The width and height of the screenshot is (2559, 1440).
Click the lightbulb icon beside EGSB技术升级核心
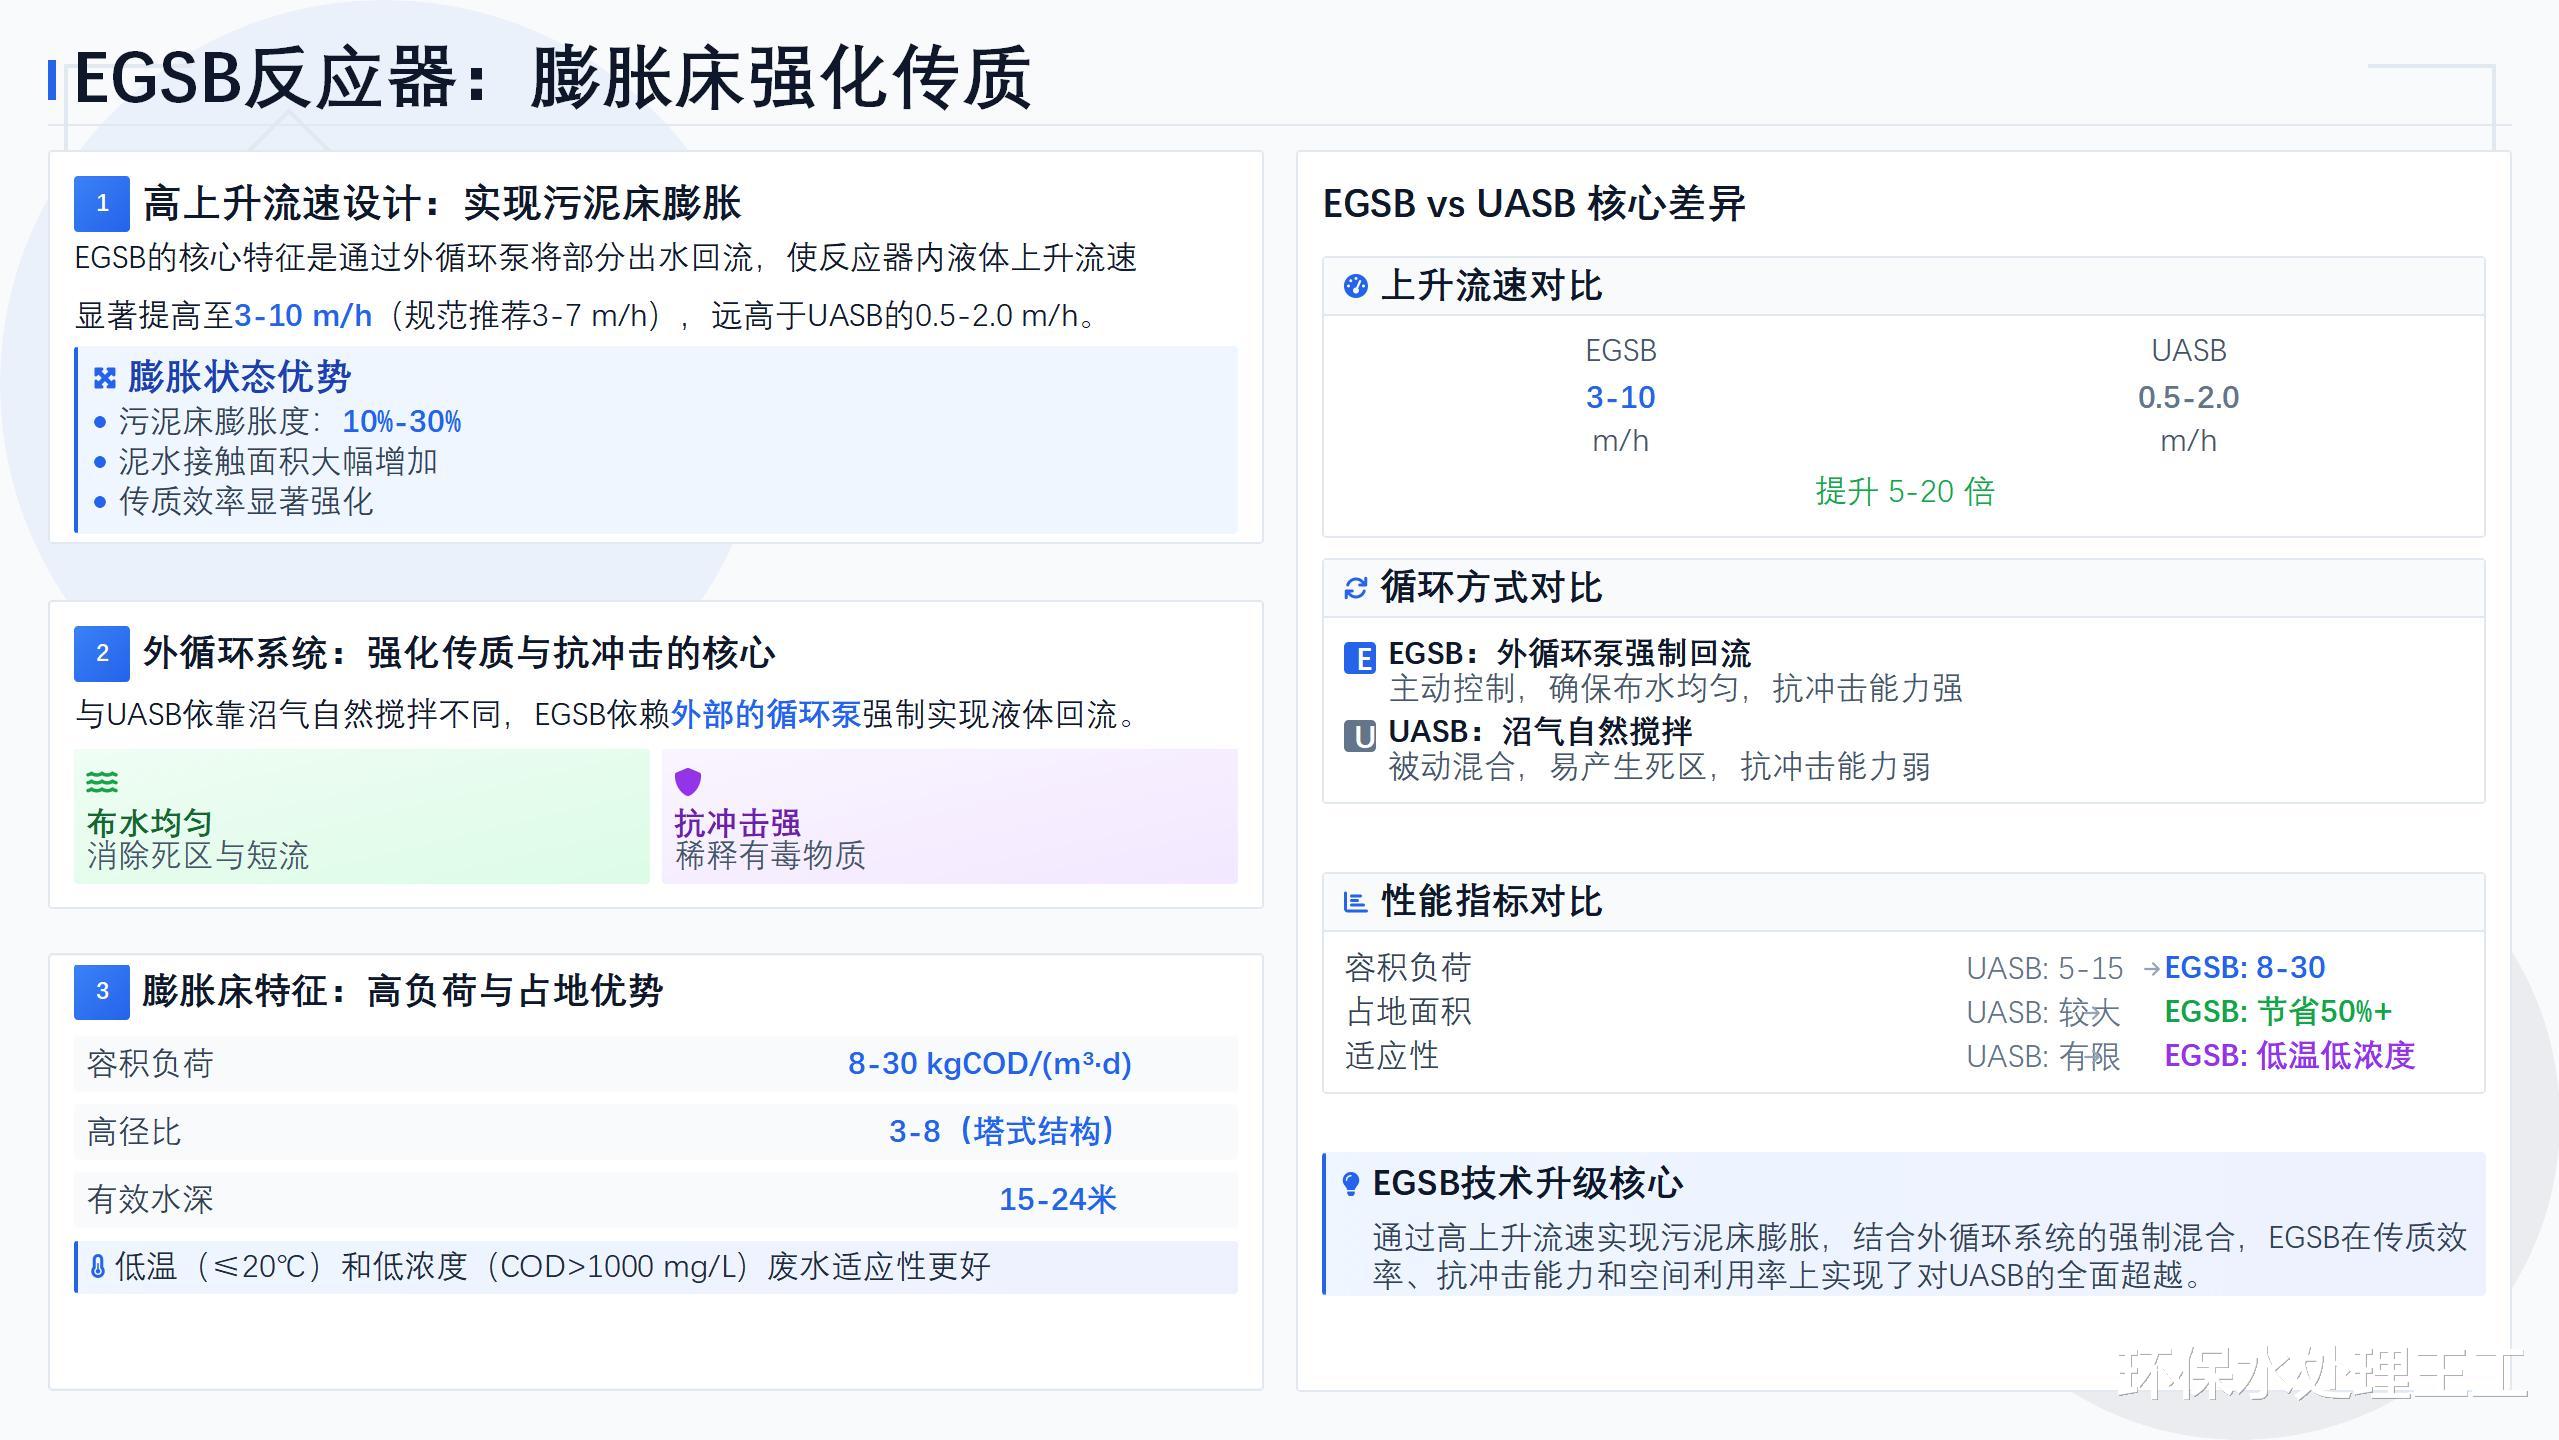click(x=1350, y=1184)
